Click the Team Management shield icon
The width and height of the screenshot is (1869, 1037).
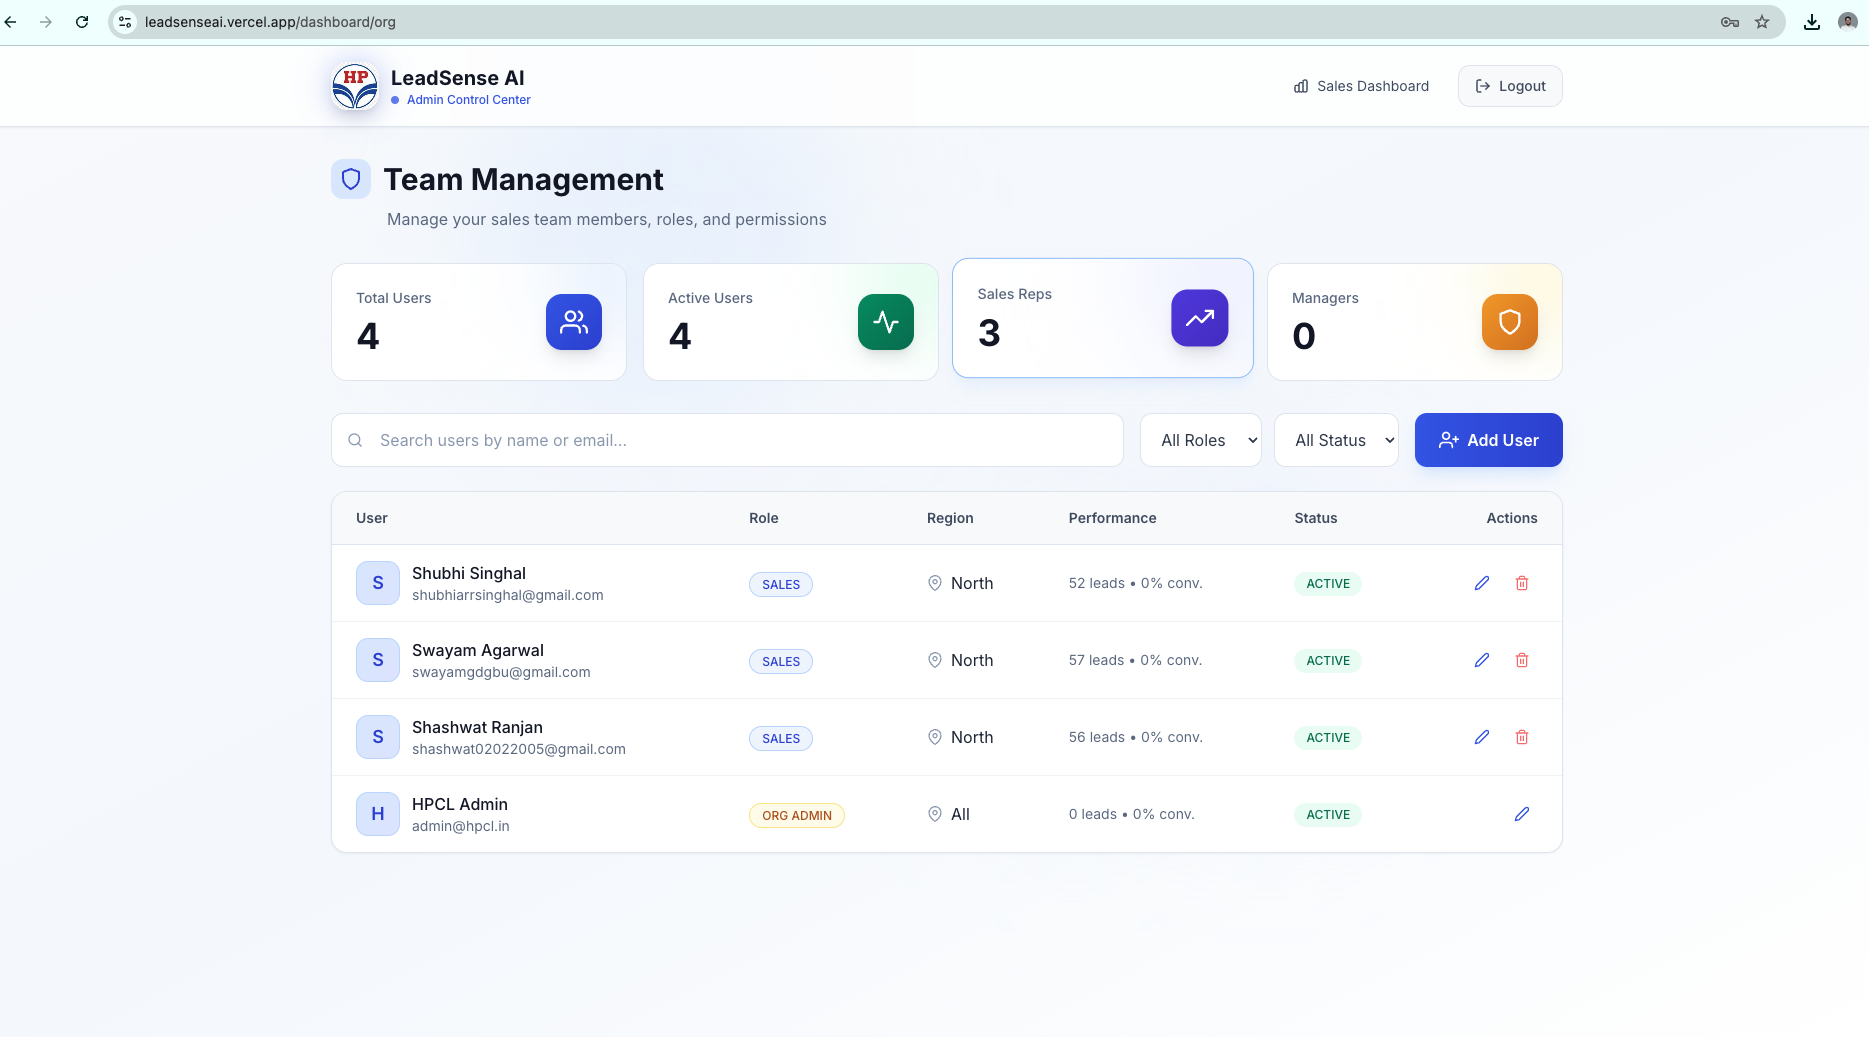point(351,179)
